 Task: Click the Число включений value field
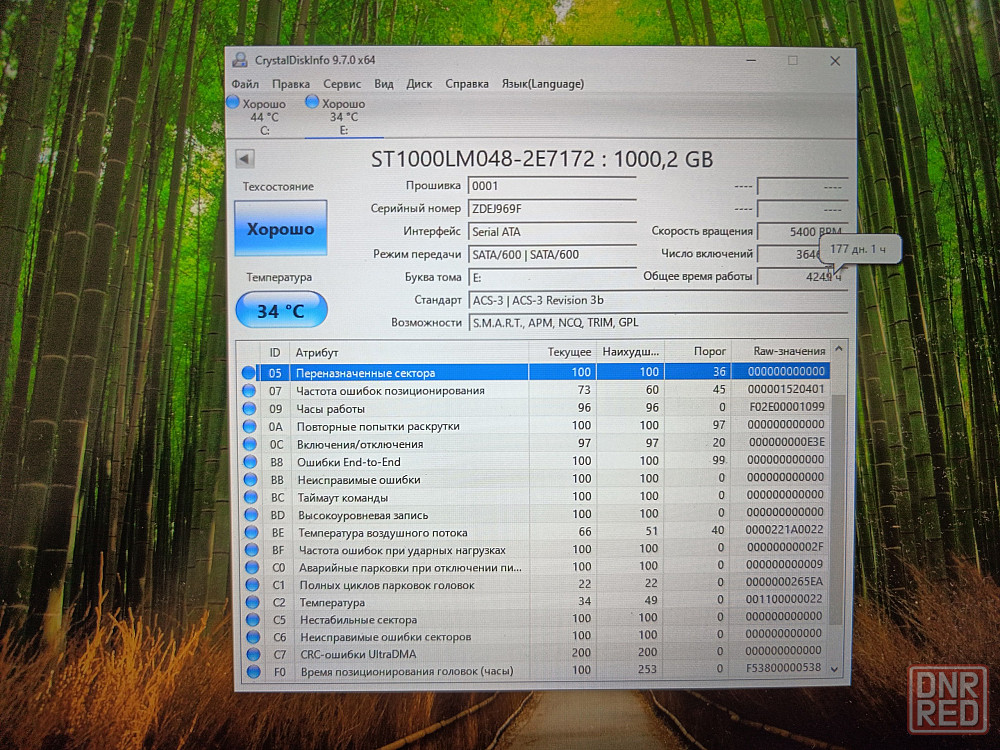[790, 254]
